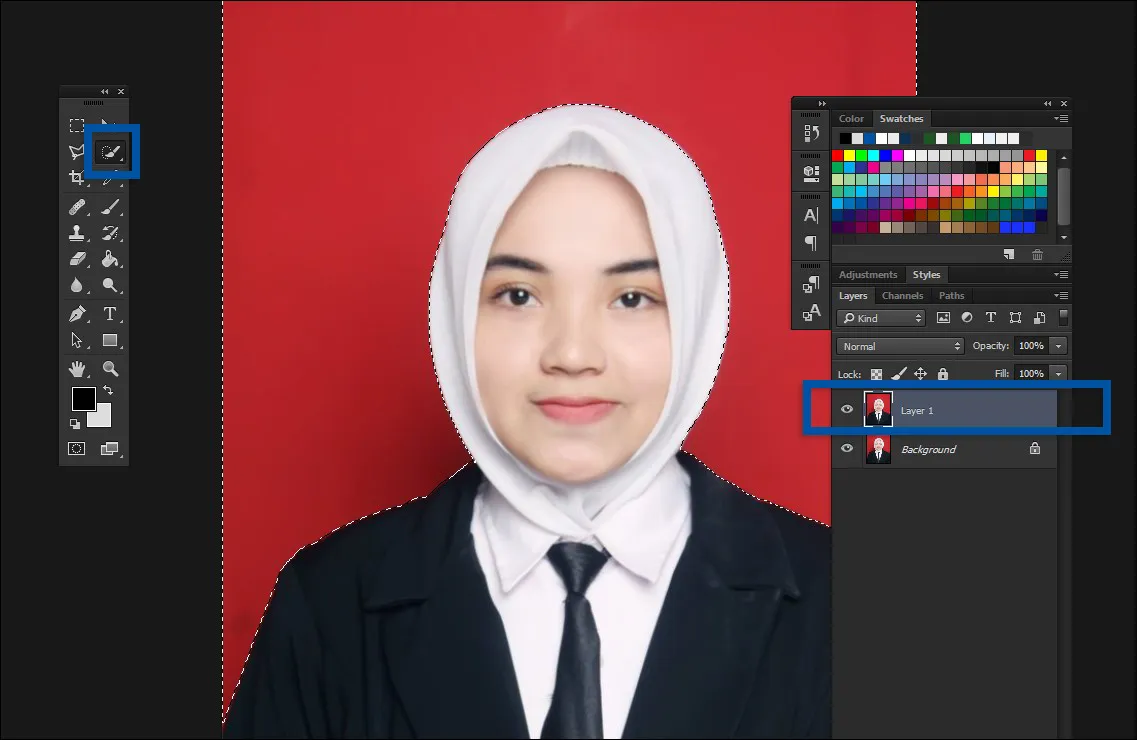Viewport: 1137px width, 740px height.
Task: Select the Pen tool
Action: tap(78, 313)
